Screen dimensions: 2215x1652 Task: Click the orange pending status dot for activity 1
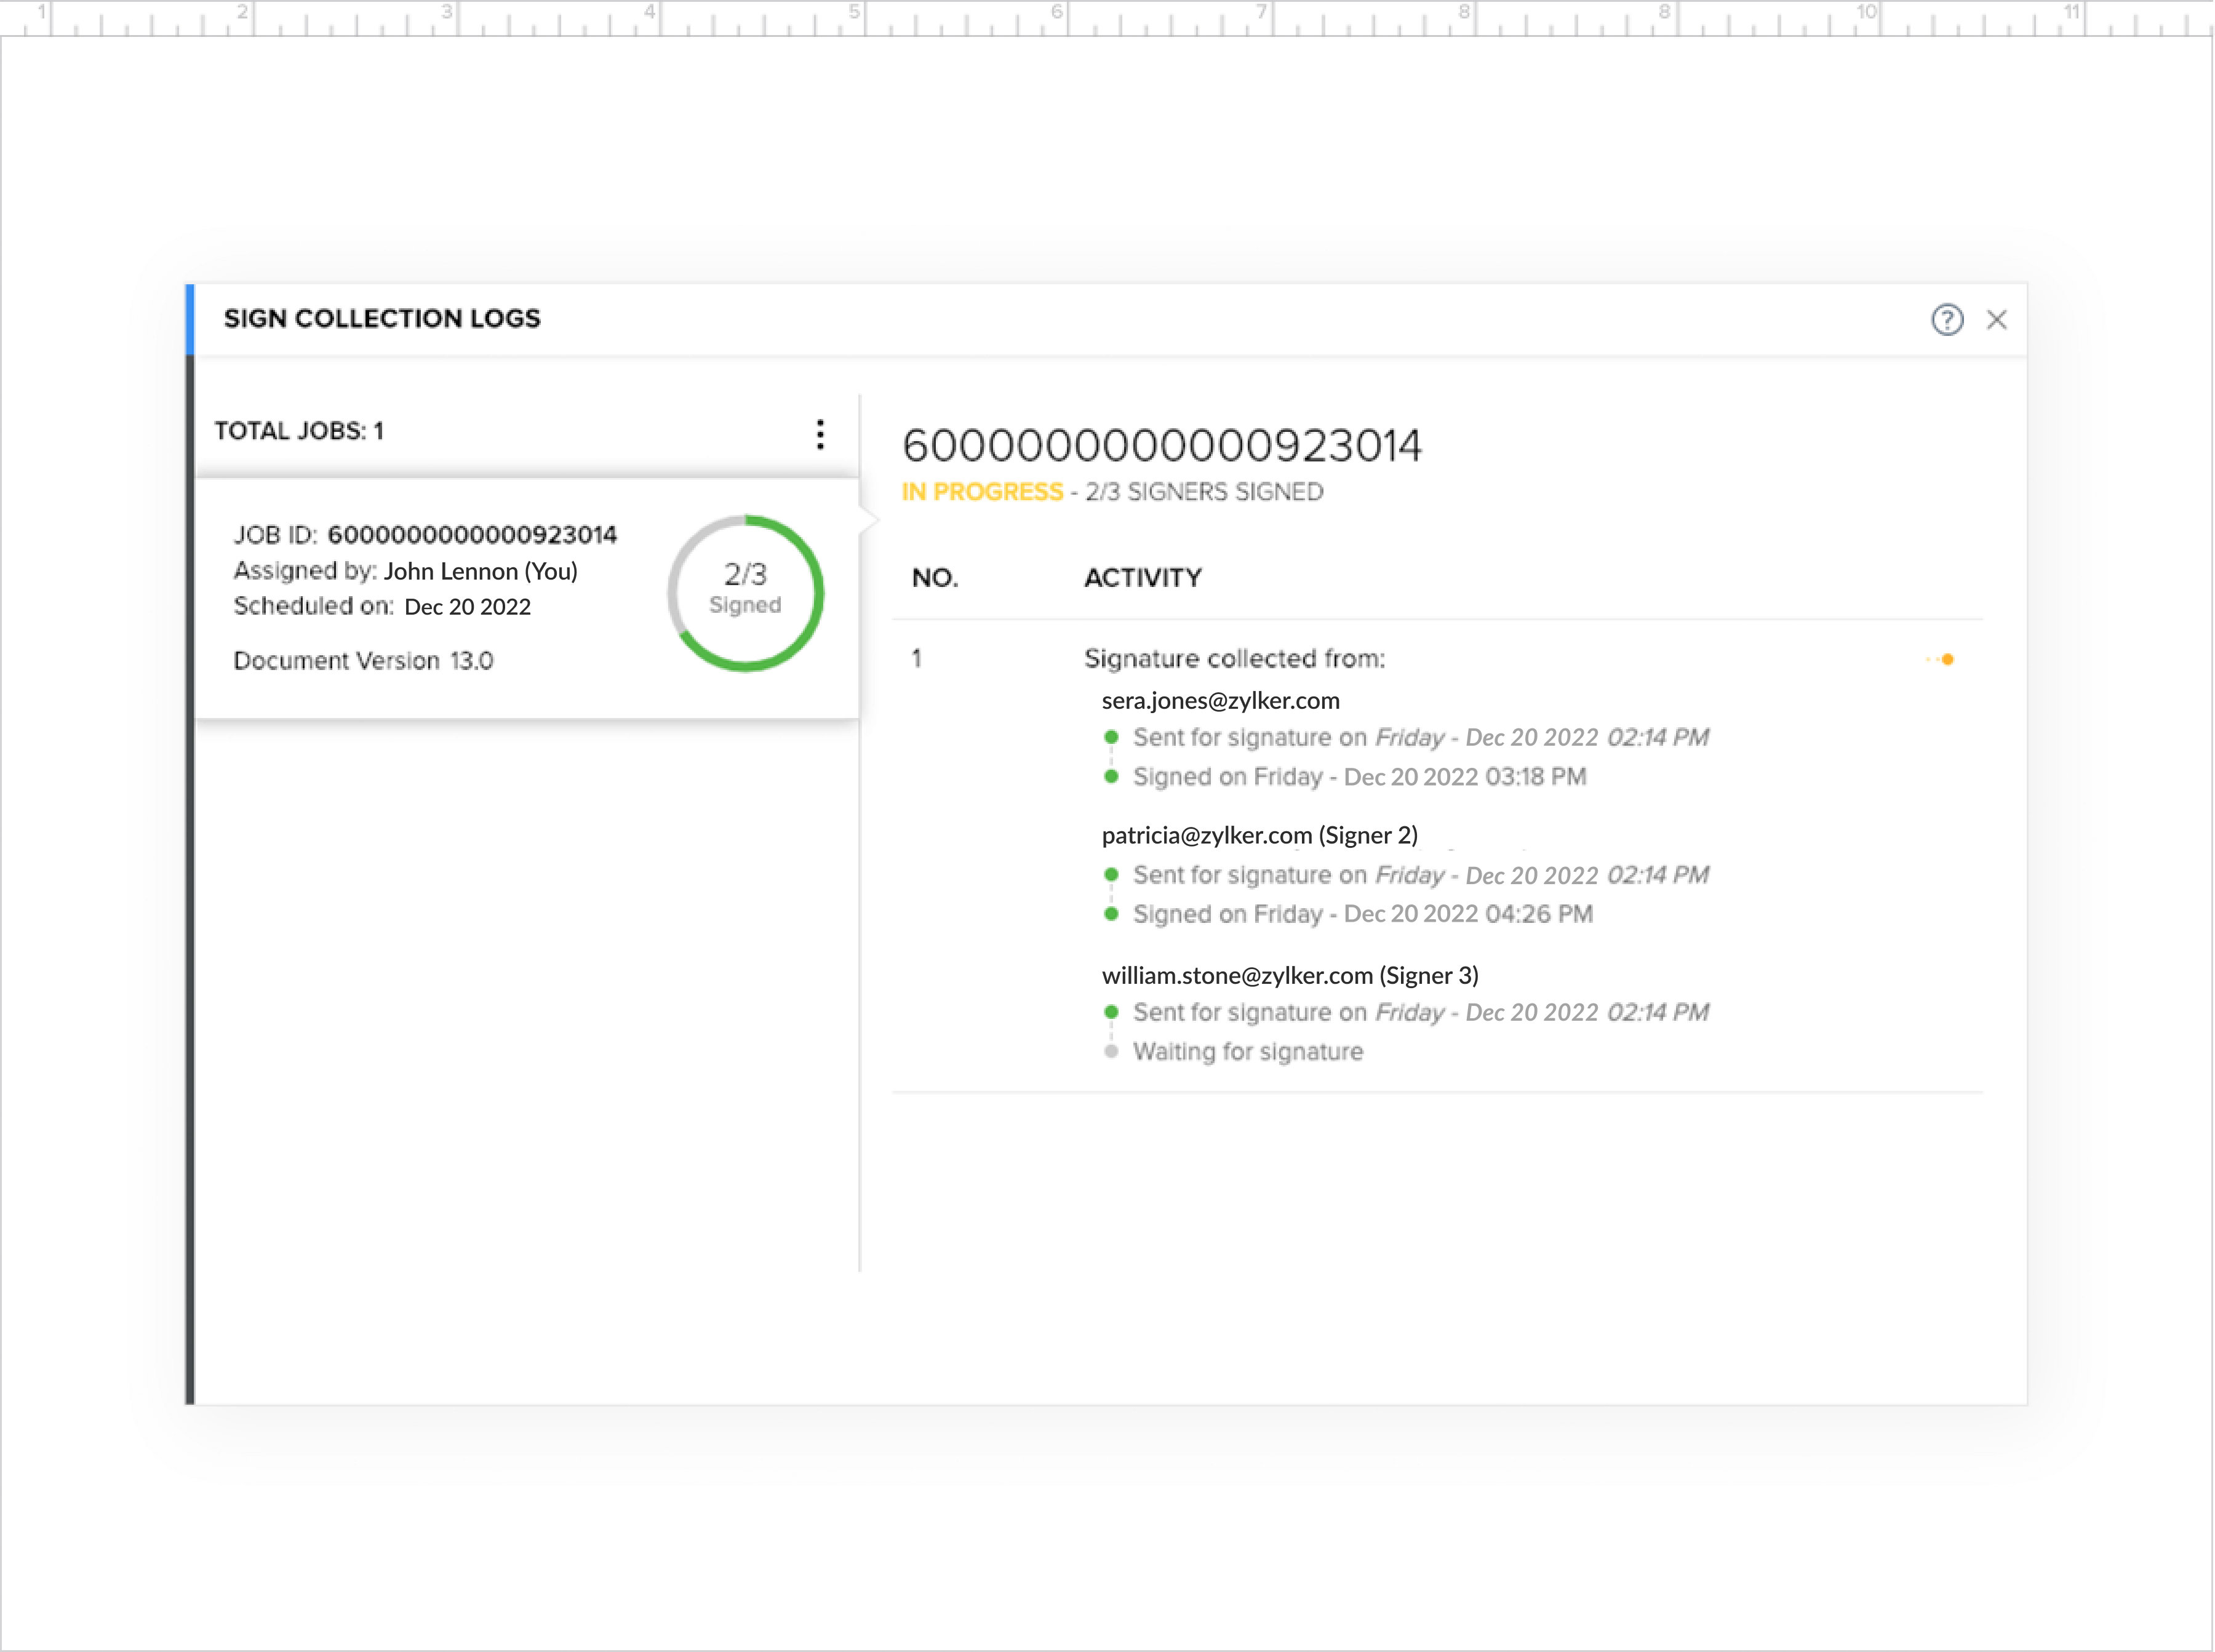pyautogui.click(x=1948, y=658)
